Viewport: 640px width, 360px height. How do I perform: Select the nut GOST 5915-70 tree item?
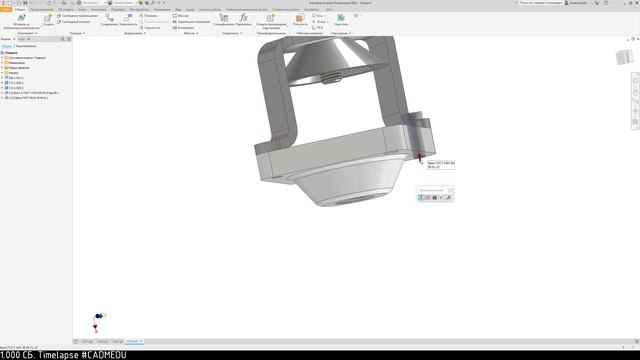[28, 98]
